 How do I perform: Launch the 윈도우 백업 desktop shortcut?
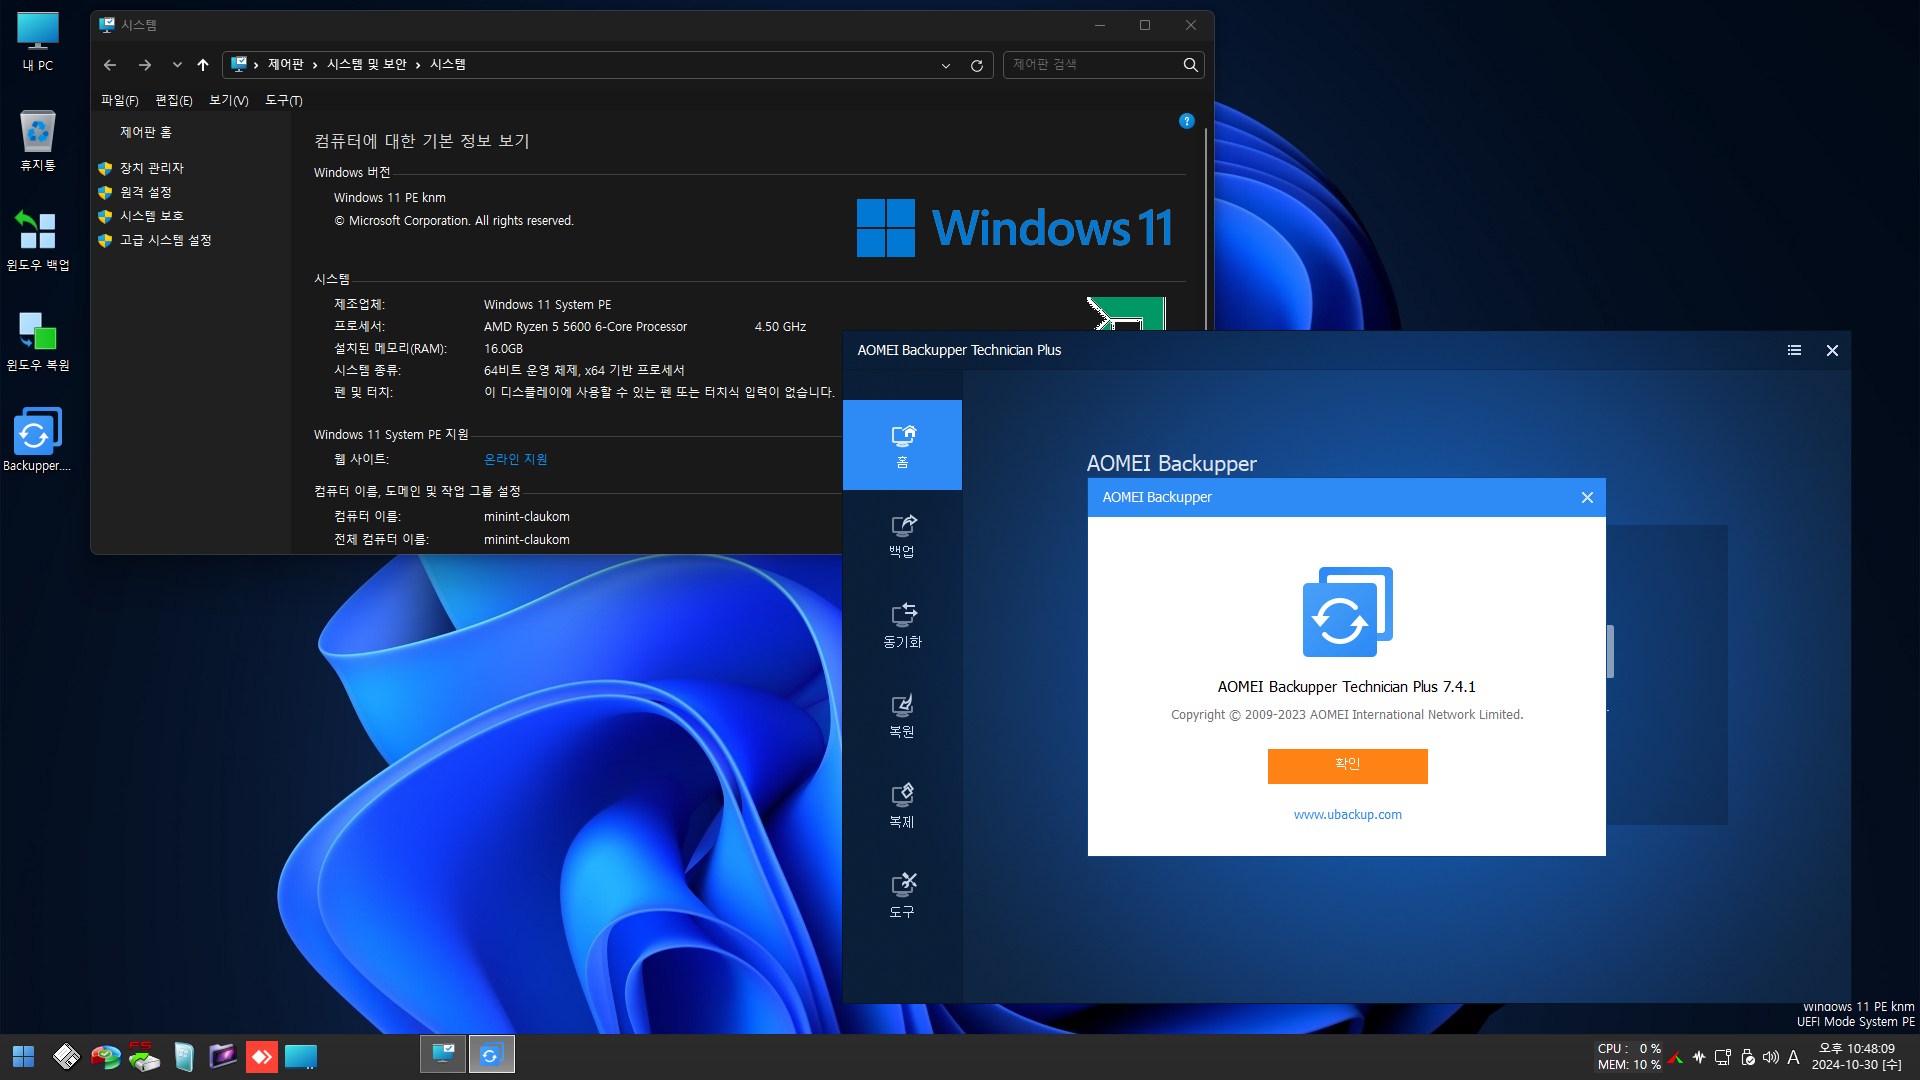click(x=38, y=241)
